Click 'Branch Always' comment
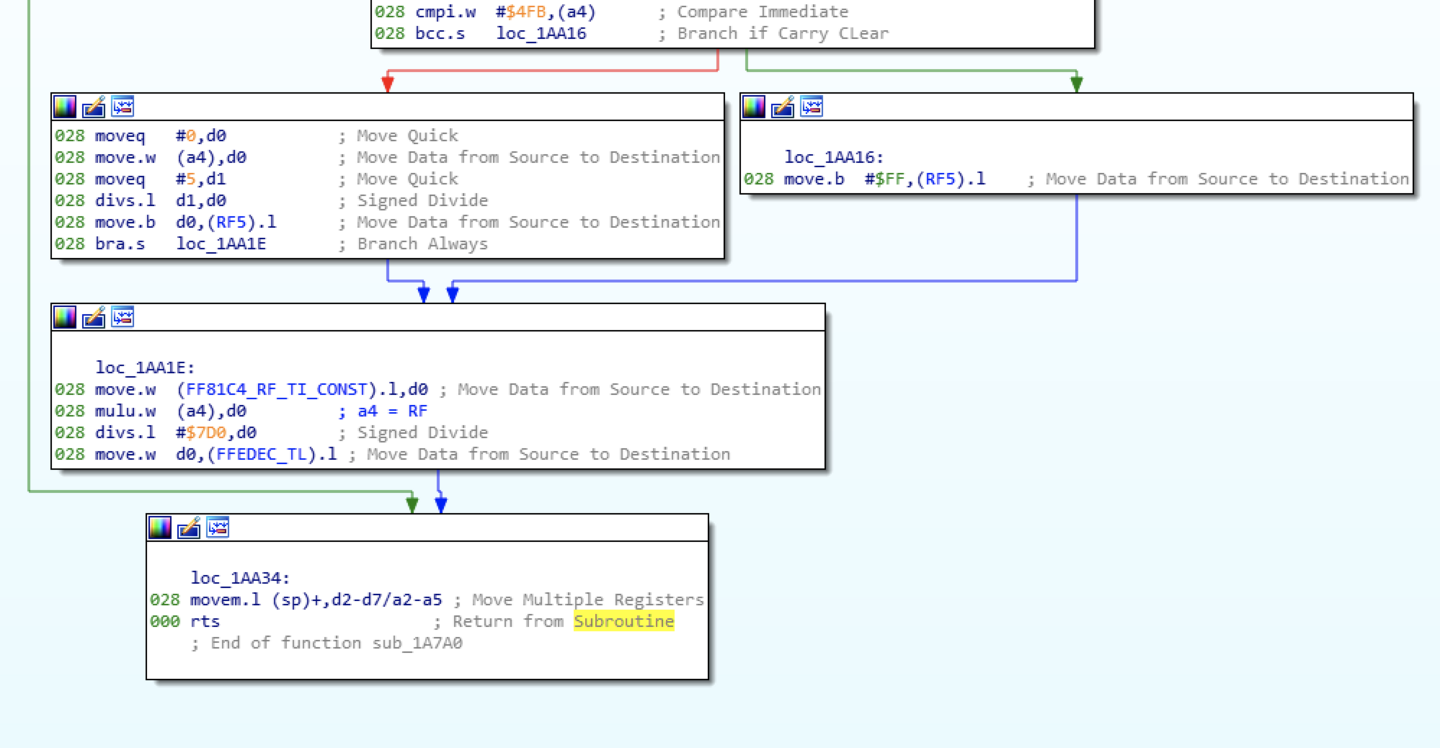 [422, 243]
